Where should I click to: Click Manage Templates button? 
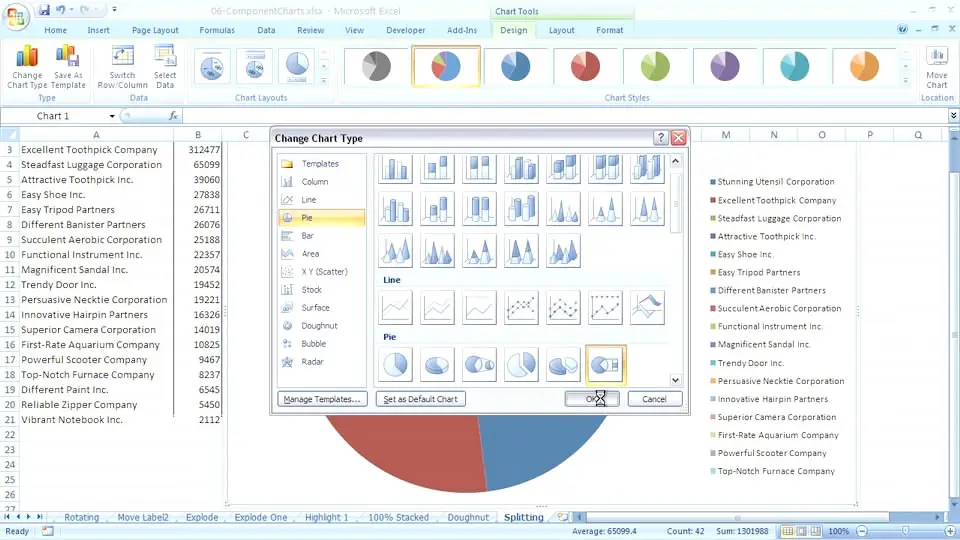pyautogui.click(x=322, y=399)
